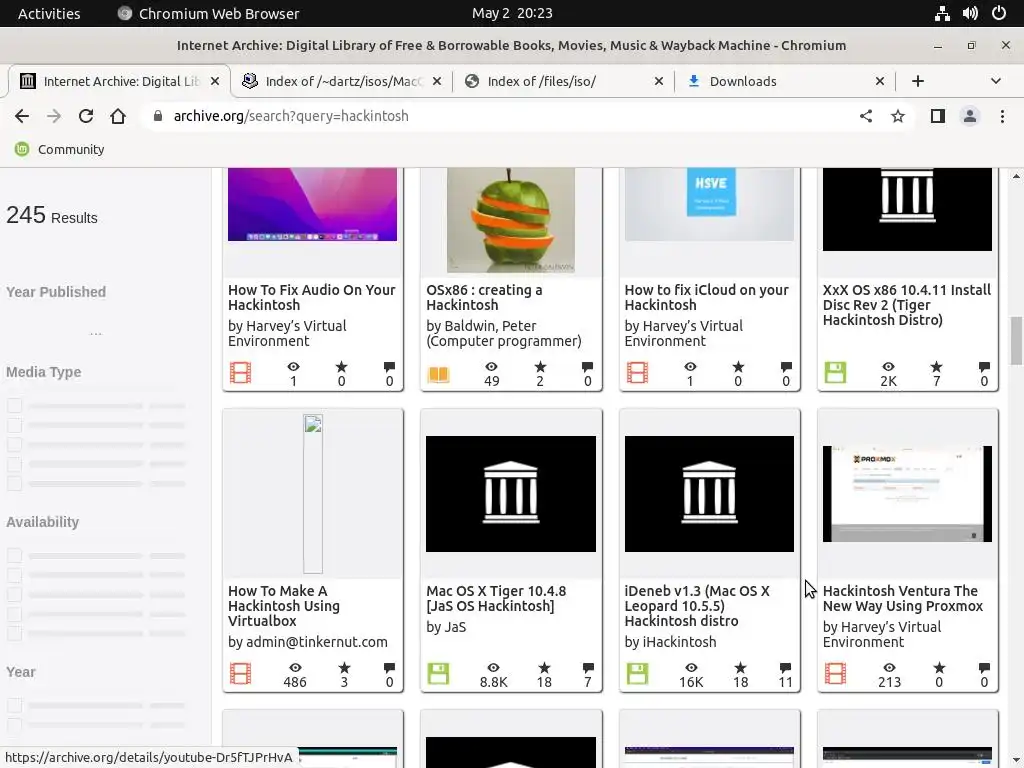The height and width of the screenshot is (768, 1024).
Task: Click Mac OS X Tiger archive logo thumbnail
Action: click(511, 494)
